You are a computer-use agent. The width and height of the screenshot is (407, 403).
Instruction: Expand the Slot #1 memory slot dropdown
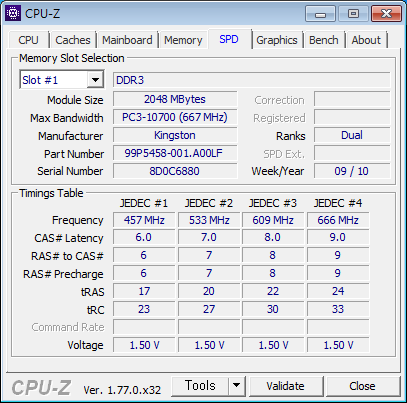click(95, 80)
